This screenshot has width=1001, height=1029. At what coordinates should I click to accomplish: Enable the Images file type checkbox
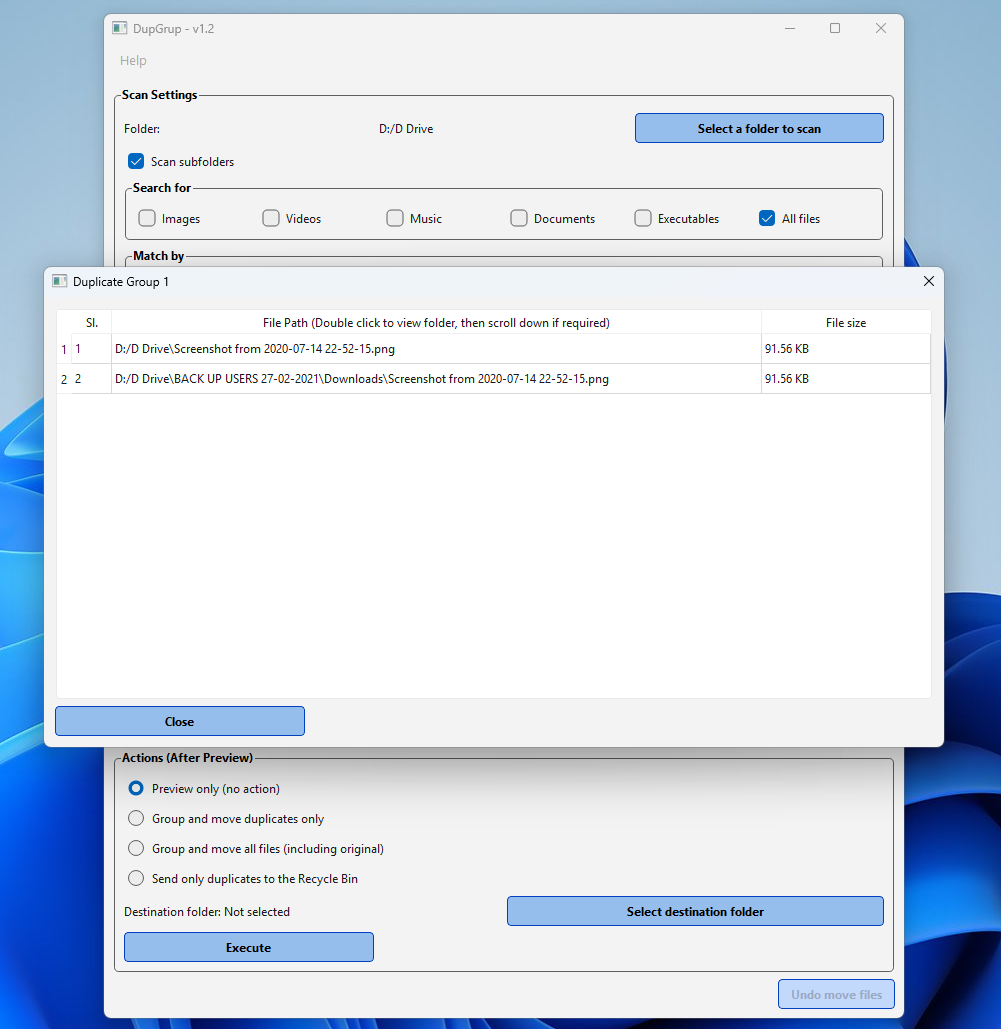click(146, 217)
